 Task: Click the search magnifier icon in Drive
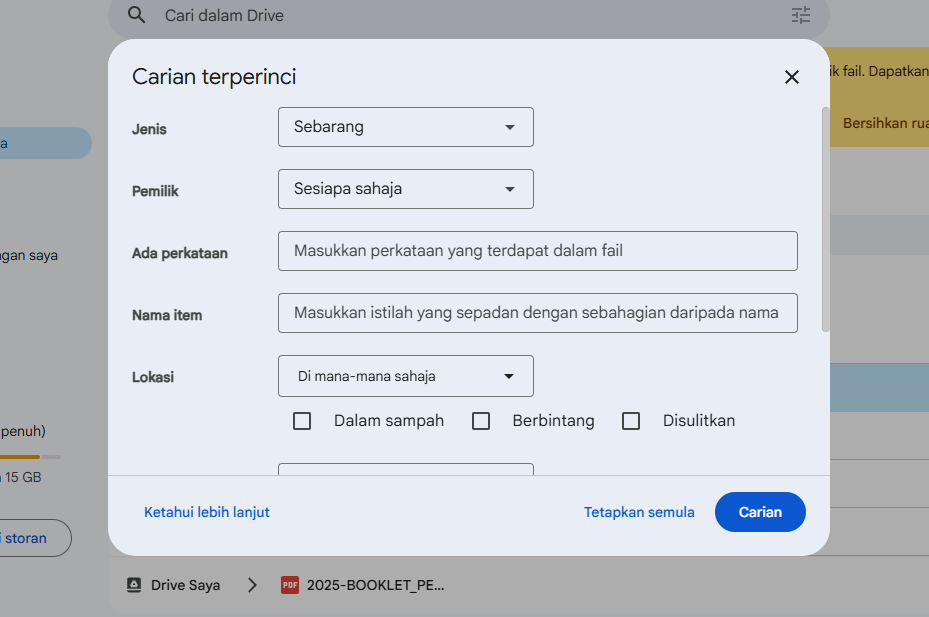(x=138, y=15)
